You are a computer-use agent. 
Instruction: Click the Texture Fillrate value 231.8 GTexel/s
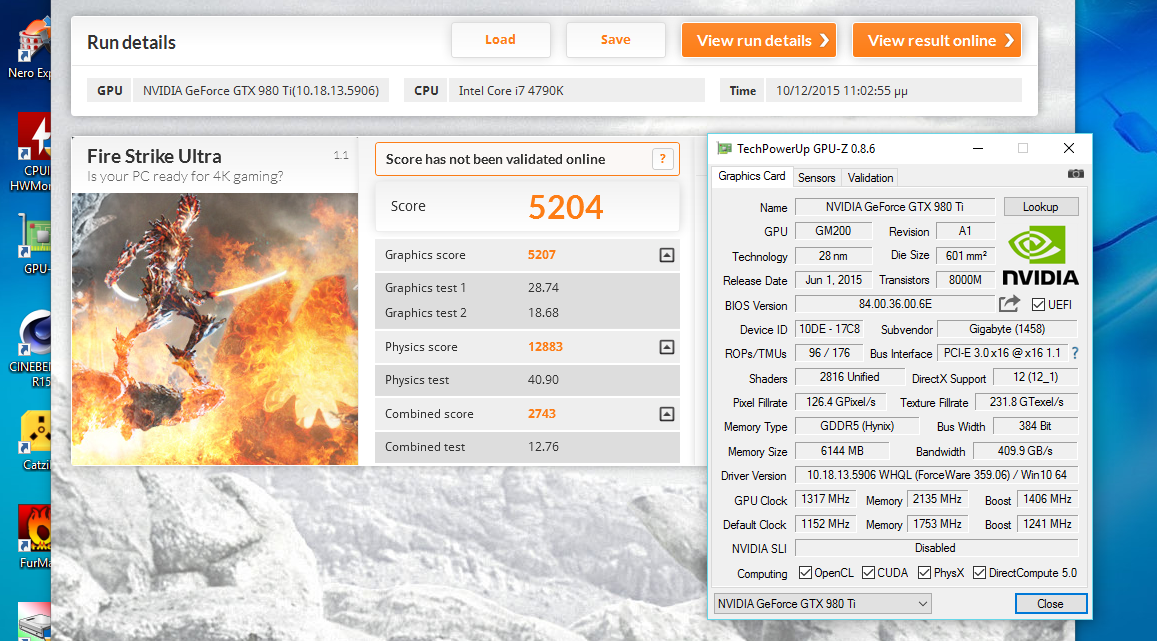tap(1026, 402)
